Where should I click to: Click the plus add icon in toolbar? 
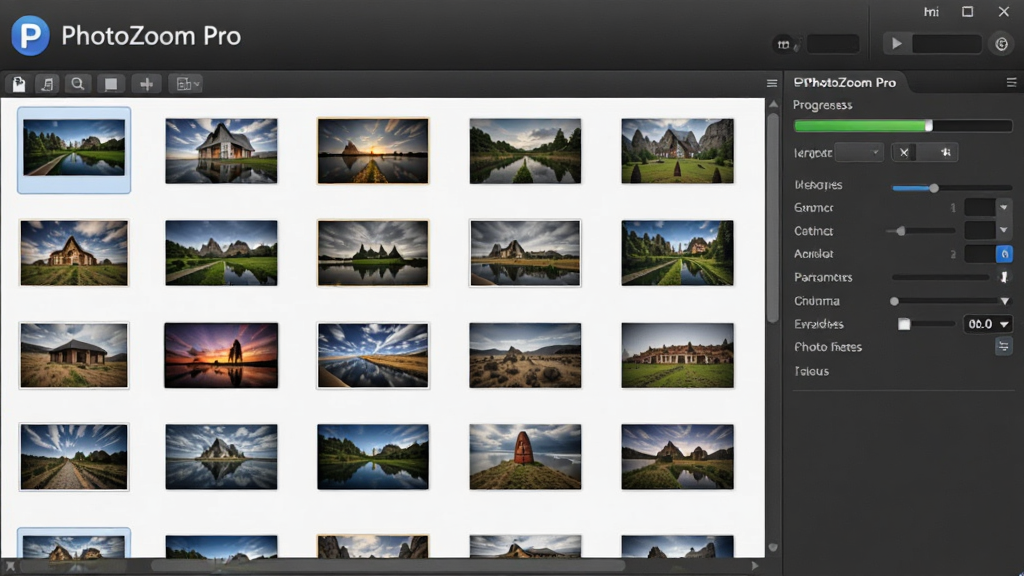146,84
